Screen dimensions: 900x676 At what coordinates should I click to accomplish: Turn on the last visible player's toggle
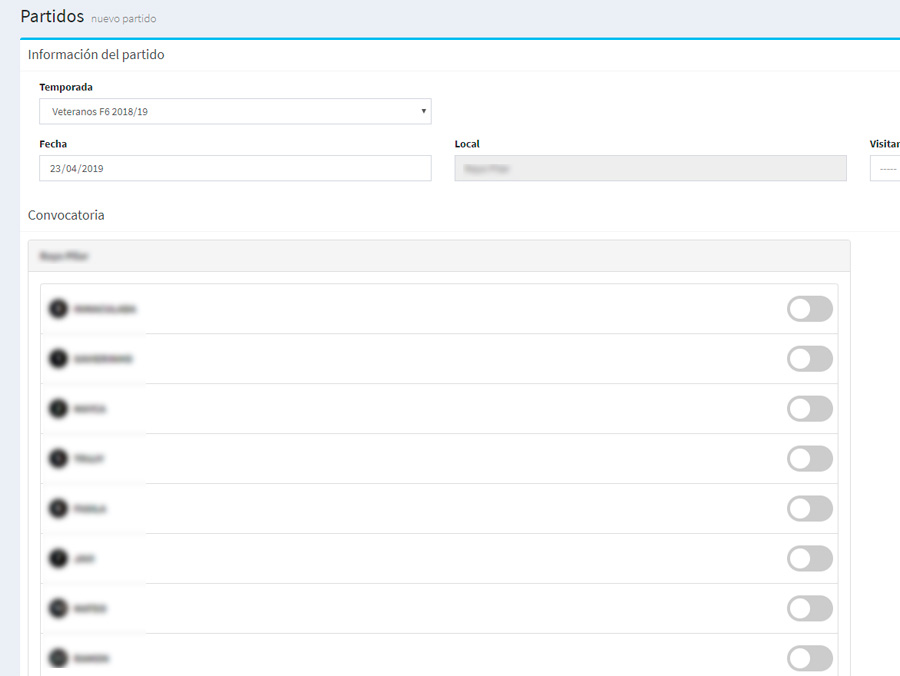click(x=809, y=659)
